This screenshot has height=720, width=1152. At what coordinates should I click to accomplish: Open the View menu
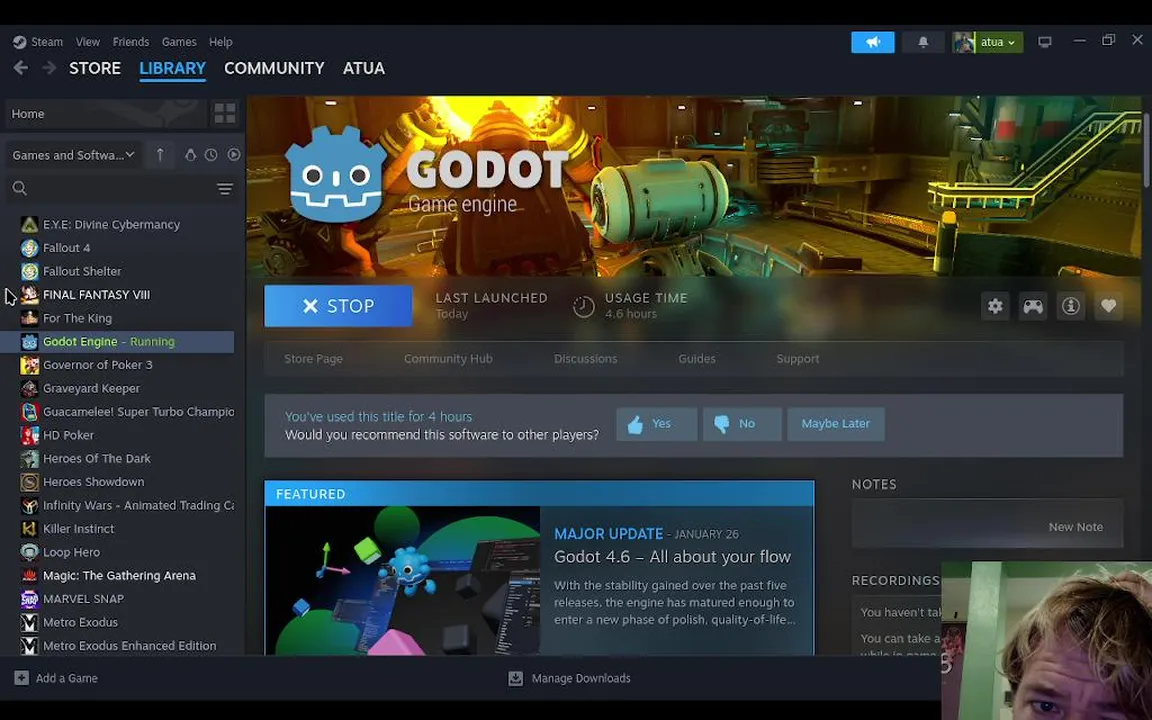(87, 42)
